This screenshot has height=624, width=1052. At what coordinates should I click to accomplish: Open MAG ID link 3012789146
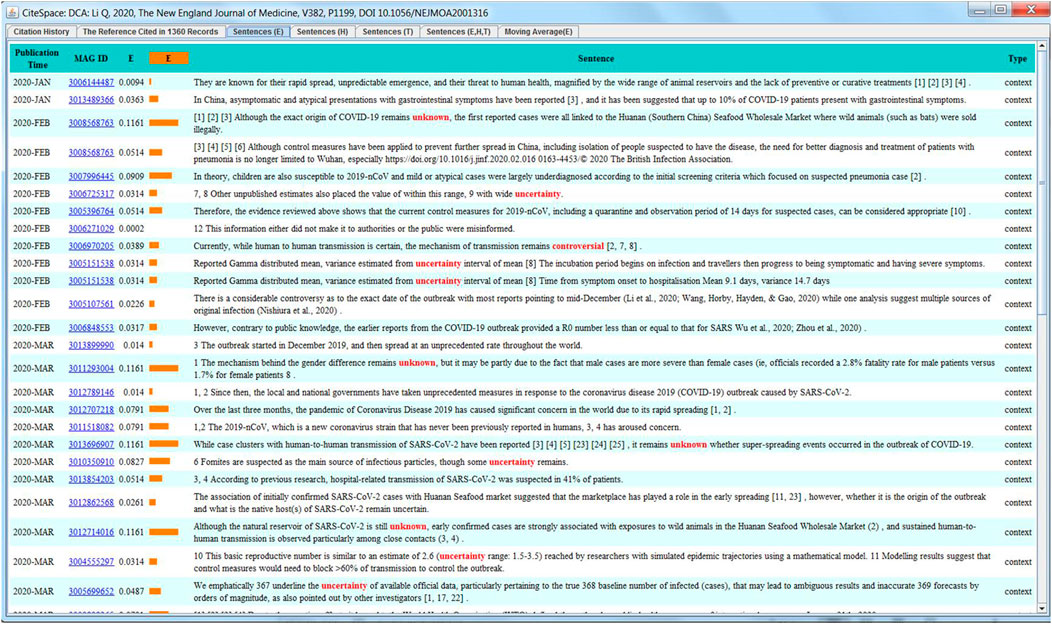pyautogui.click(x=91, y=393)
